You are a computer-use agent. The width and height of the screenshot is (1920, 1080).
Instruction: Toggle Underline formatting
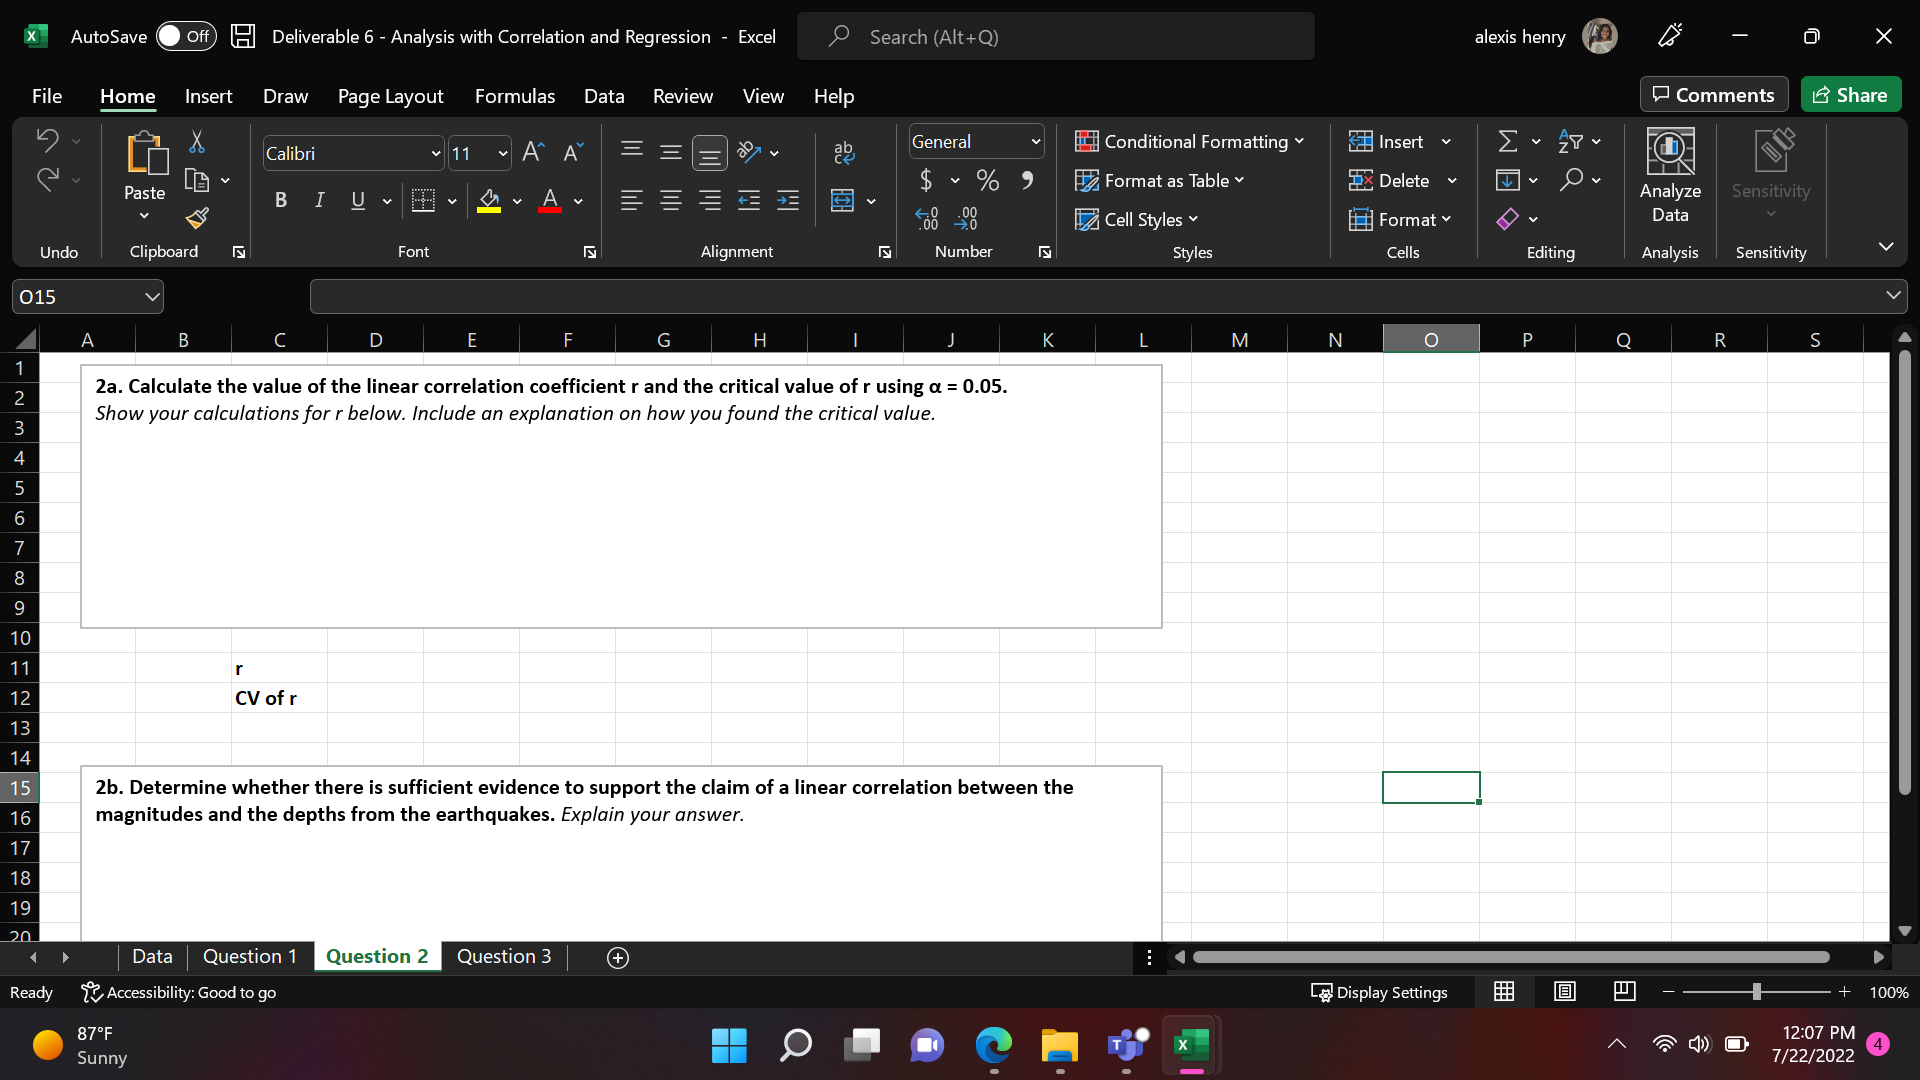pos(358,201)
